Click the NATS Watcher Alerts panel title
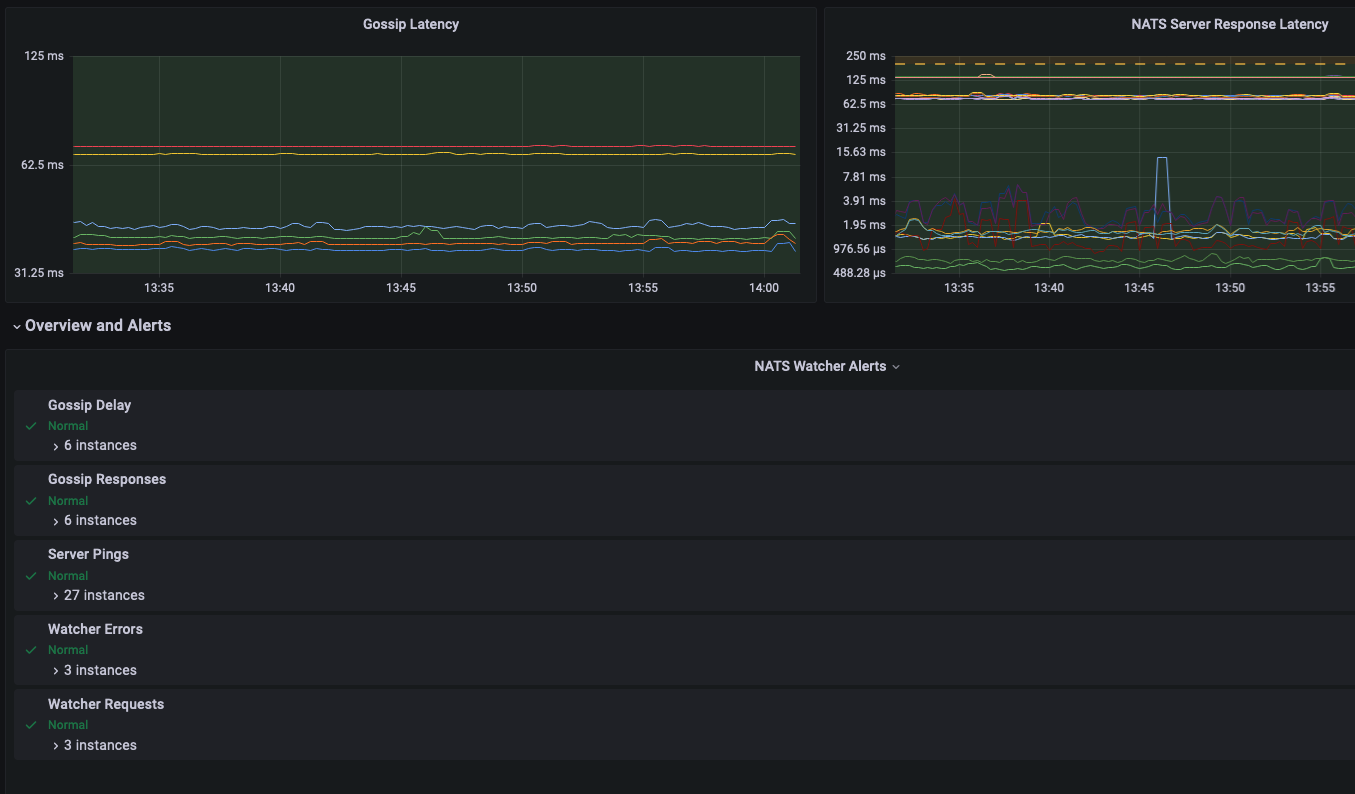1355x794 pixels. [820, 366]
